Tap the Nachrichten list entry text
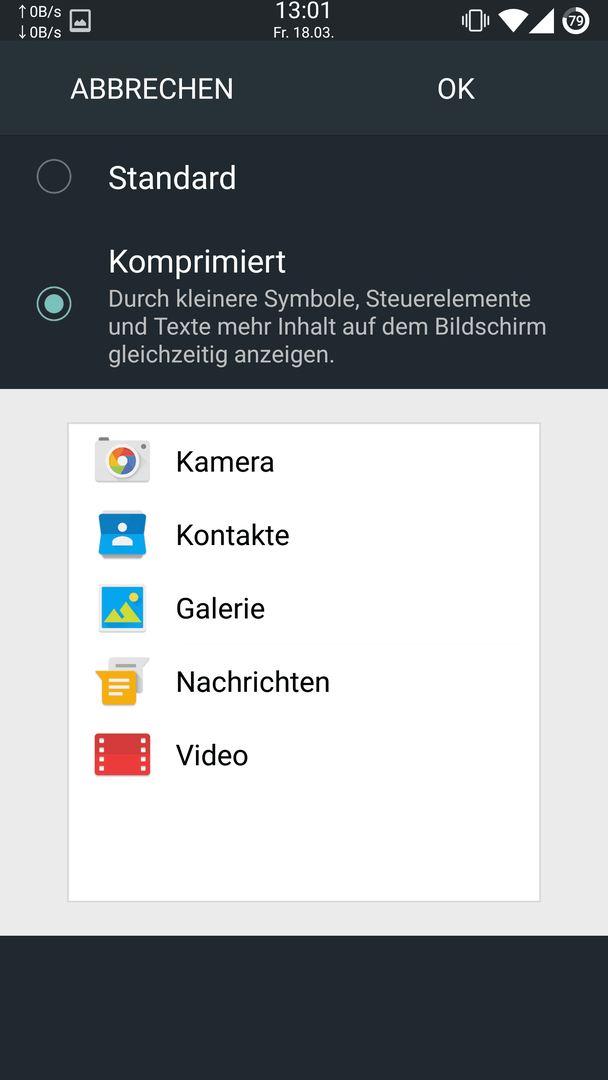Image resolution: width=608 pixels, height=1080 pixels. (253, 682)
